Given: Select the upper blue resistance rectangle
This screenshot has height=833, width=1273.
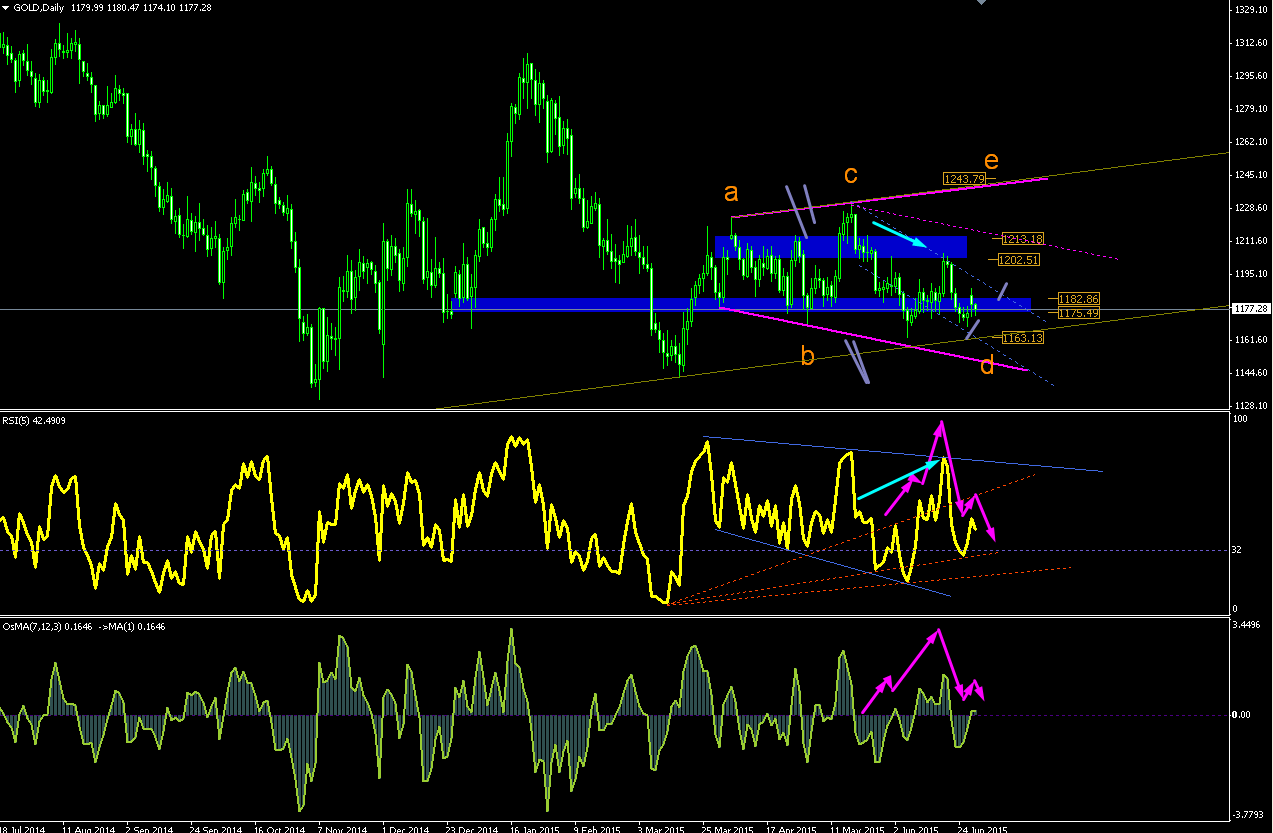Looking at the screenshot, I should coord(841,246).
